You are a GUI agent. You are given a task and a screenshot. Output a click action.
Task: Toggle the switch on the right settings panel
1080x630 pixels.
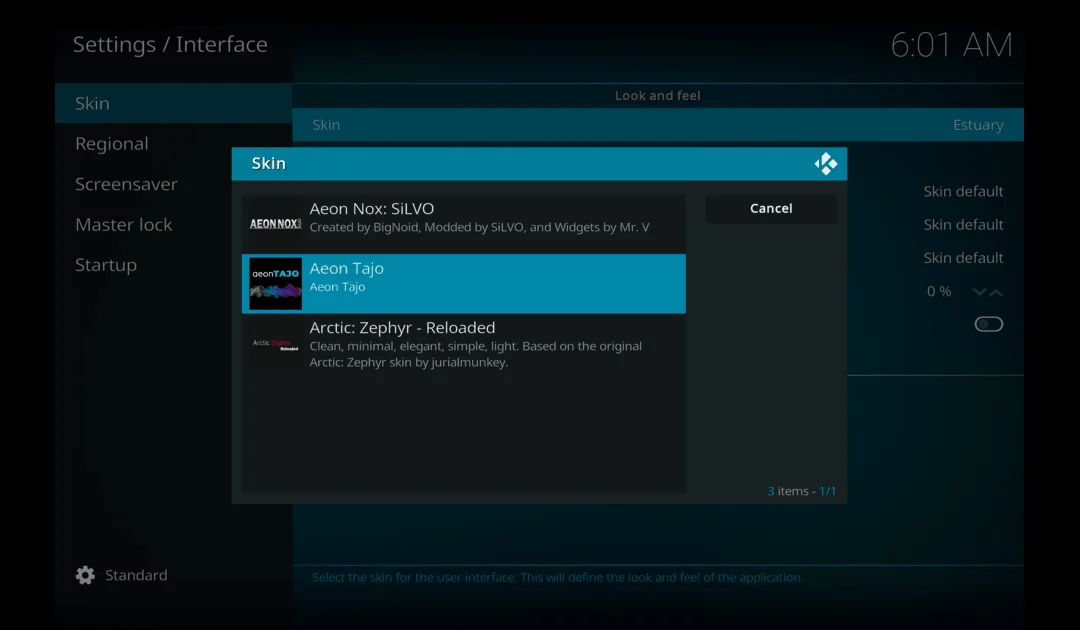pos(988,323)
